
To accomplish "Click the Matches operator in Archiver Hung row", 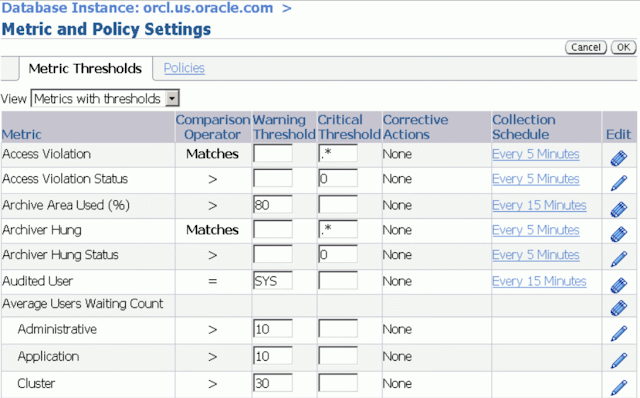I will tap(212, 230).
